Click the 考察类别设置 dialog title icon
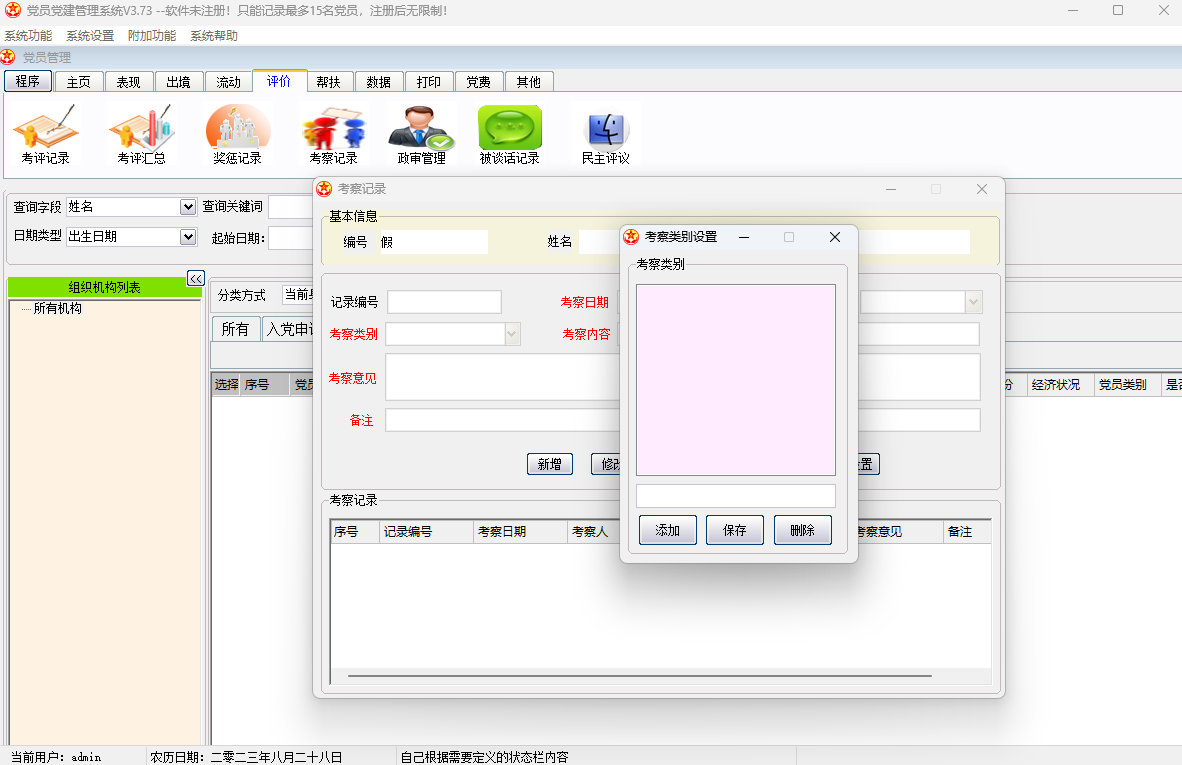This screenshot has height=765, width=1182. (631, 237)
